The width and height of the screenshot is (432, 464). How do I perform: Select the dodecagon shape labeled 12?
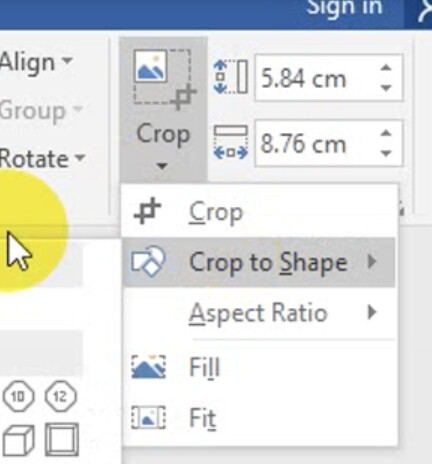(x=60, y=396)
